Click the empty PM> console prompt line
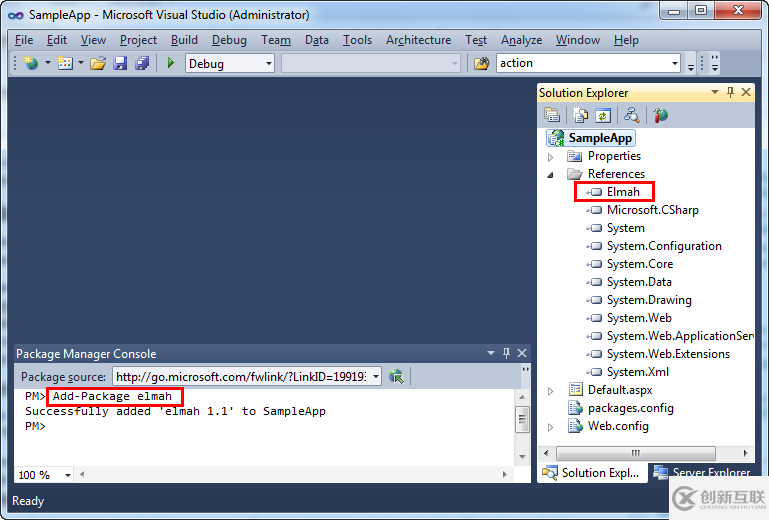 [35, 426]
